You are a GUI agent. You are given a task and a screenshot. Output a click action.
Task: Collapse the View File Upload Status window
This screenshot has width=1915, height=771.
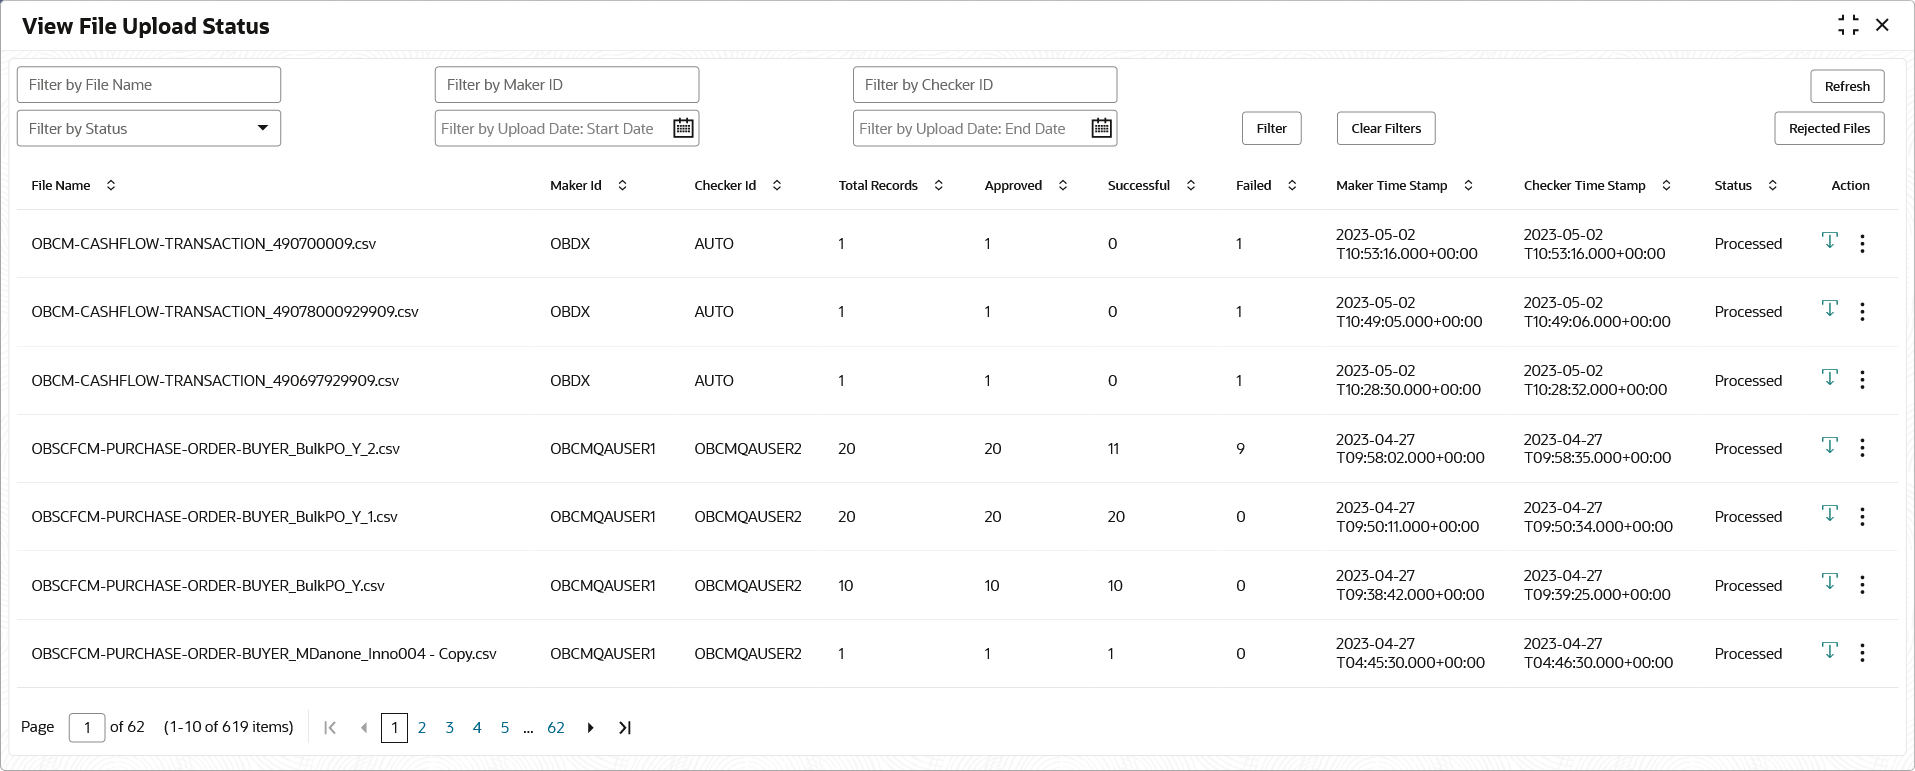click(1848, 25)
